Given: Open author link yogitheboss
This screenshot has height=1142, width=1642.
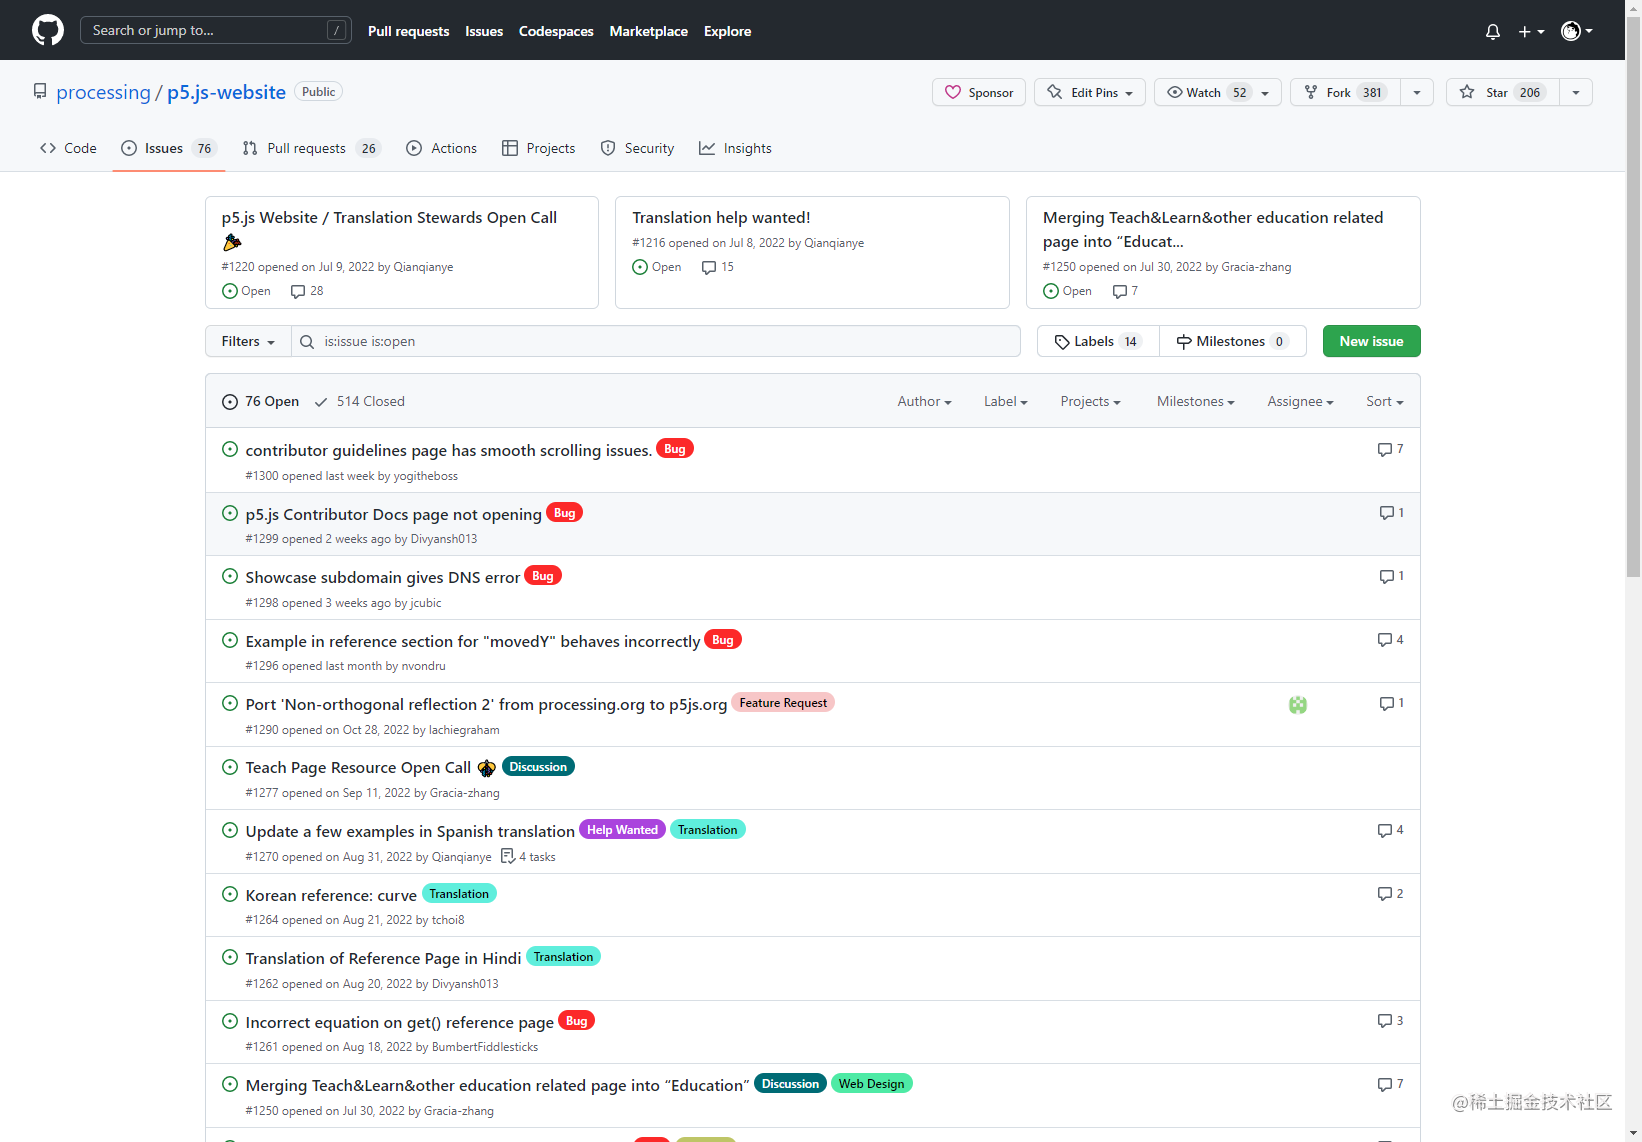Looking at the screenshot, I should pyautogui.click(x=425, y=476).
